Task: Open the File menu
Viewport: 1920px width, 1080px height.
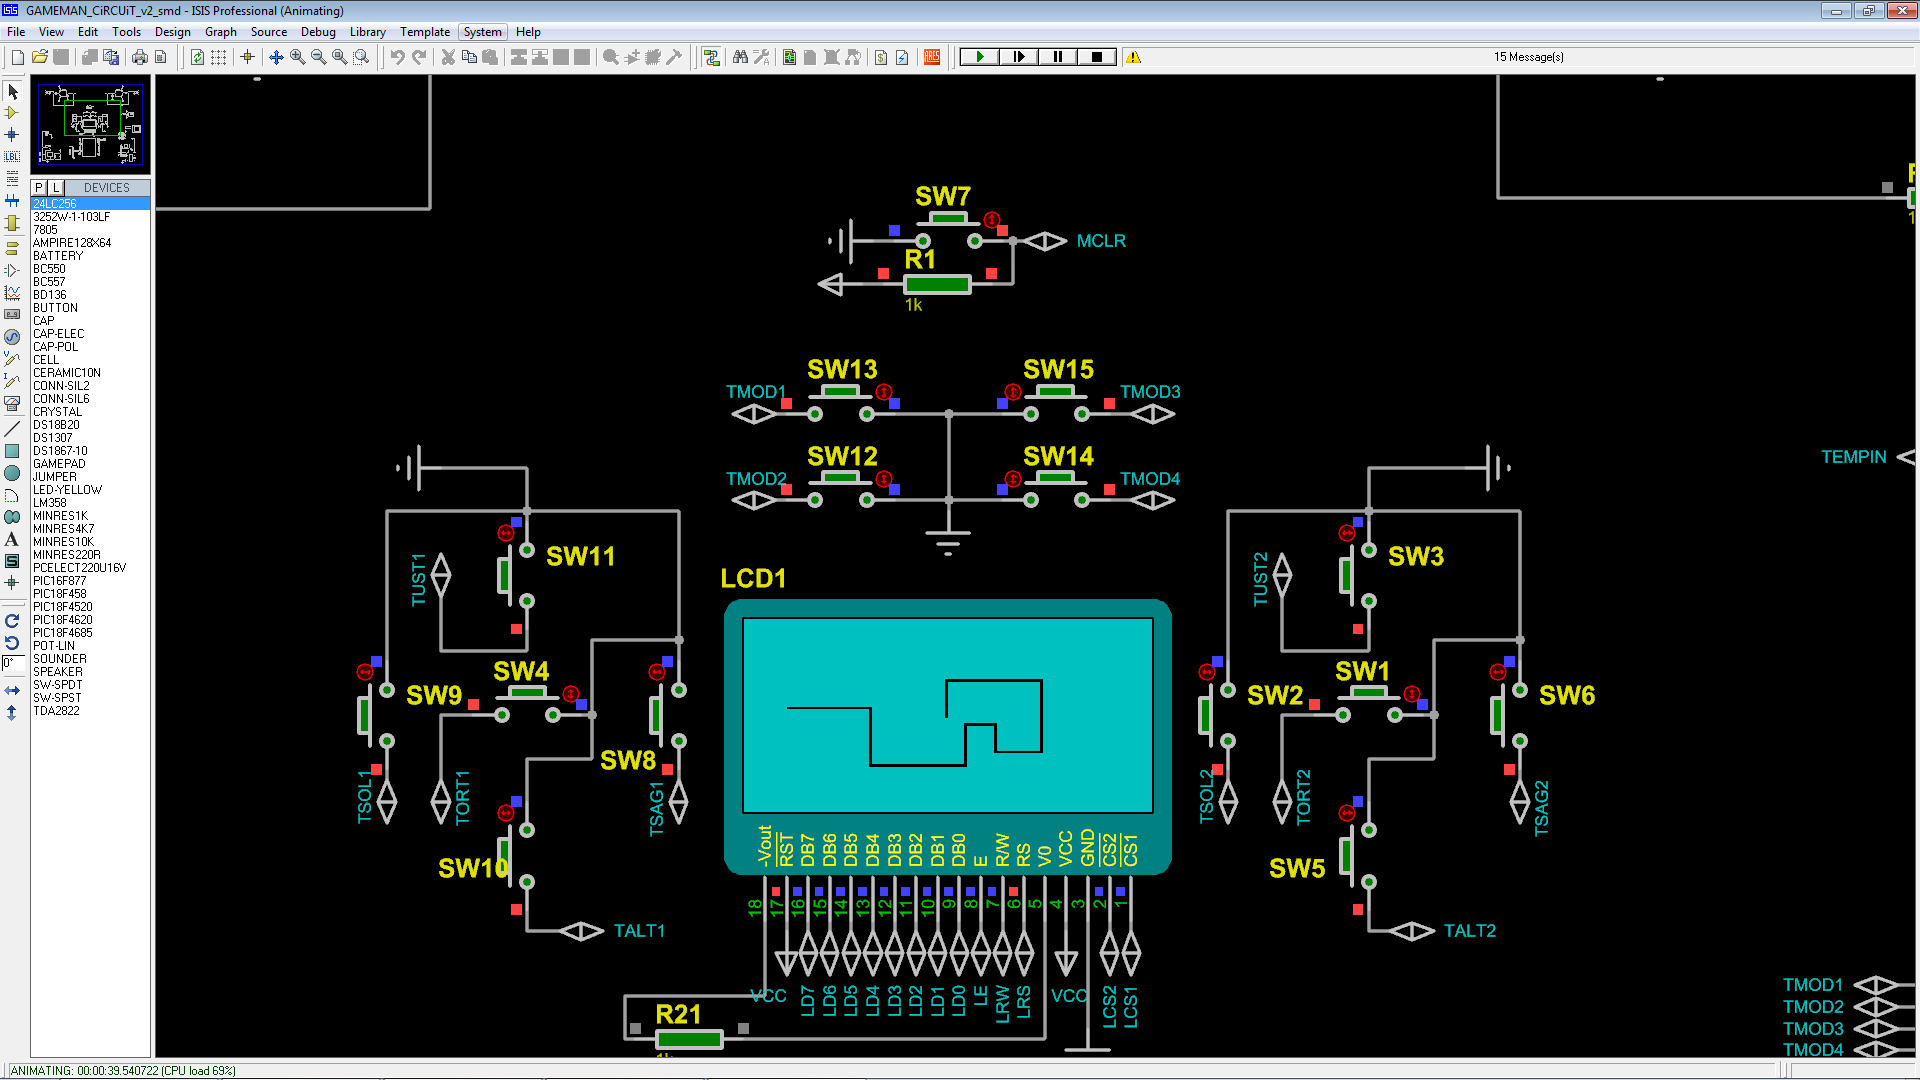Action: [16, 32]
